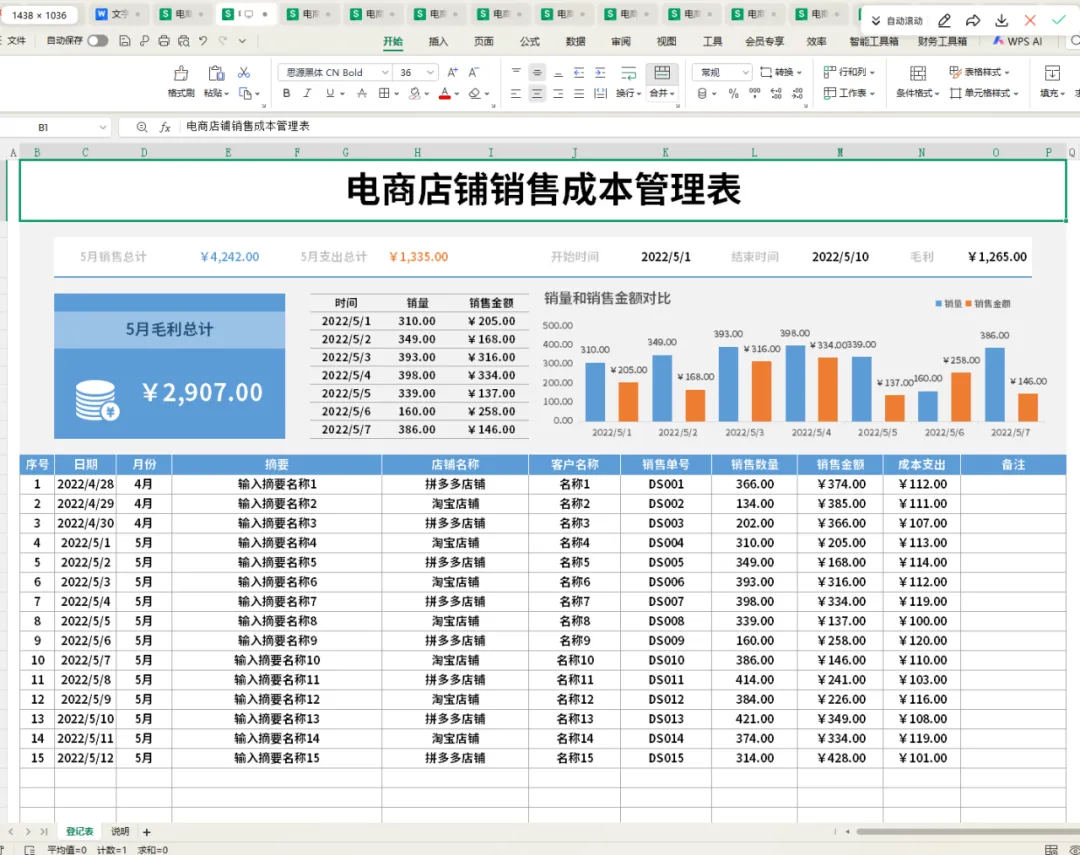Click the zoom magnifier icon in formula bar

(142, 127)
